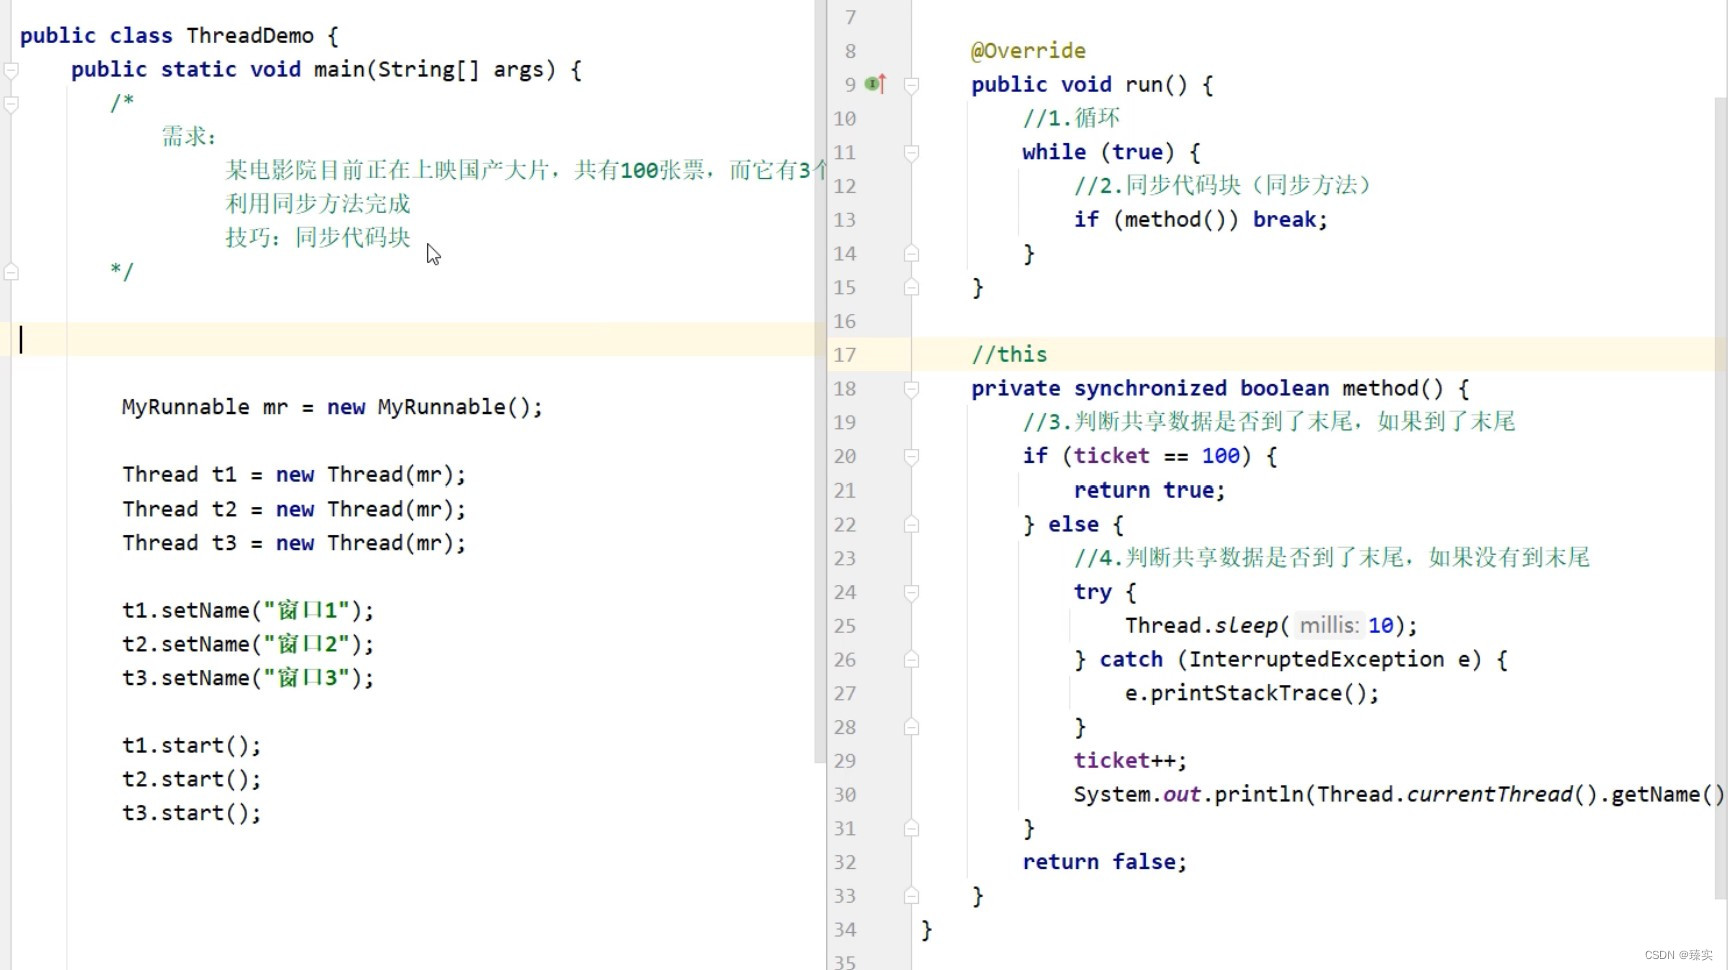The image size is (1728, 970).
Task: Click 'Thread t1 = new Thread(mr);' line
Action: point(294,475)
